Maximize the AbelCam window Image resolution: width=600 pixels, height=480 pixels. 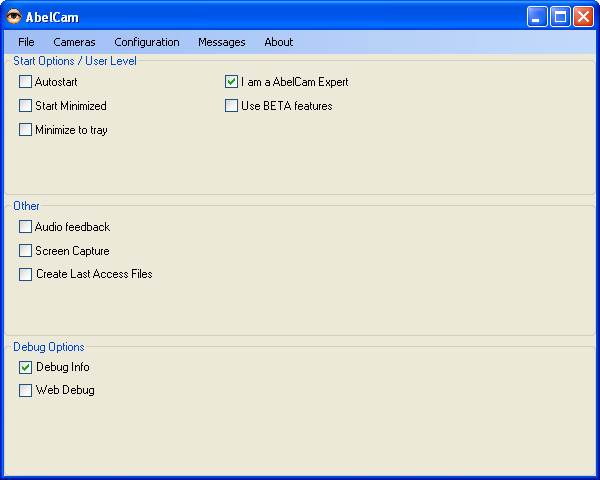(x=560, y=17)
